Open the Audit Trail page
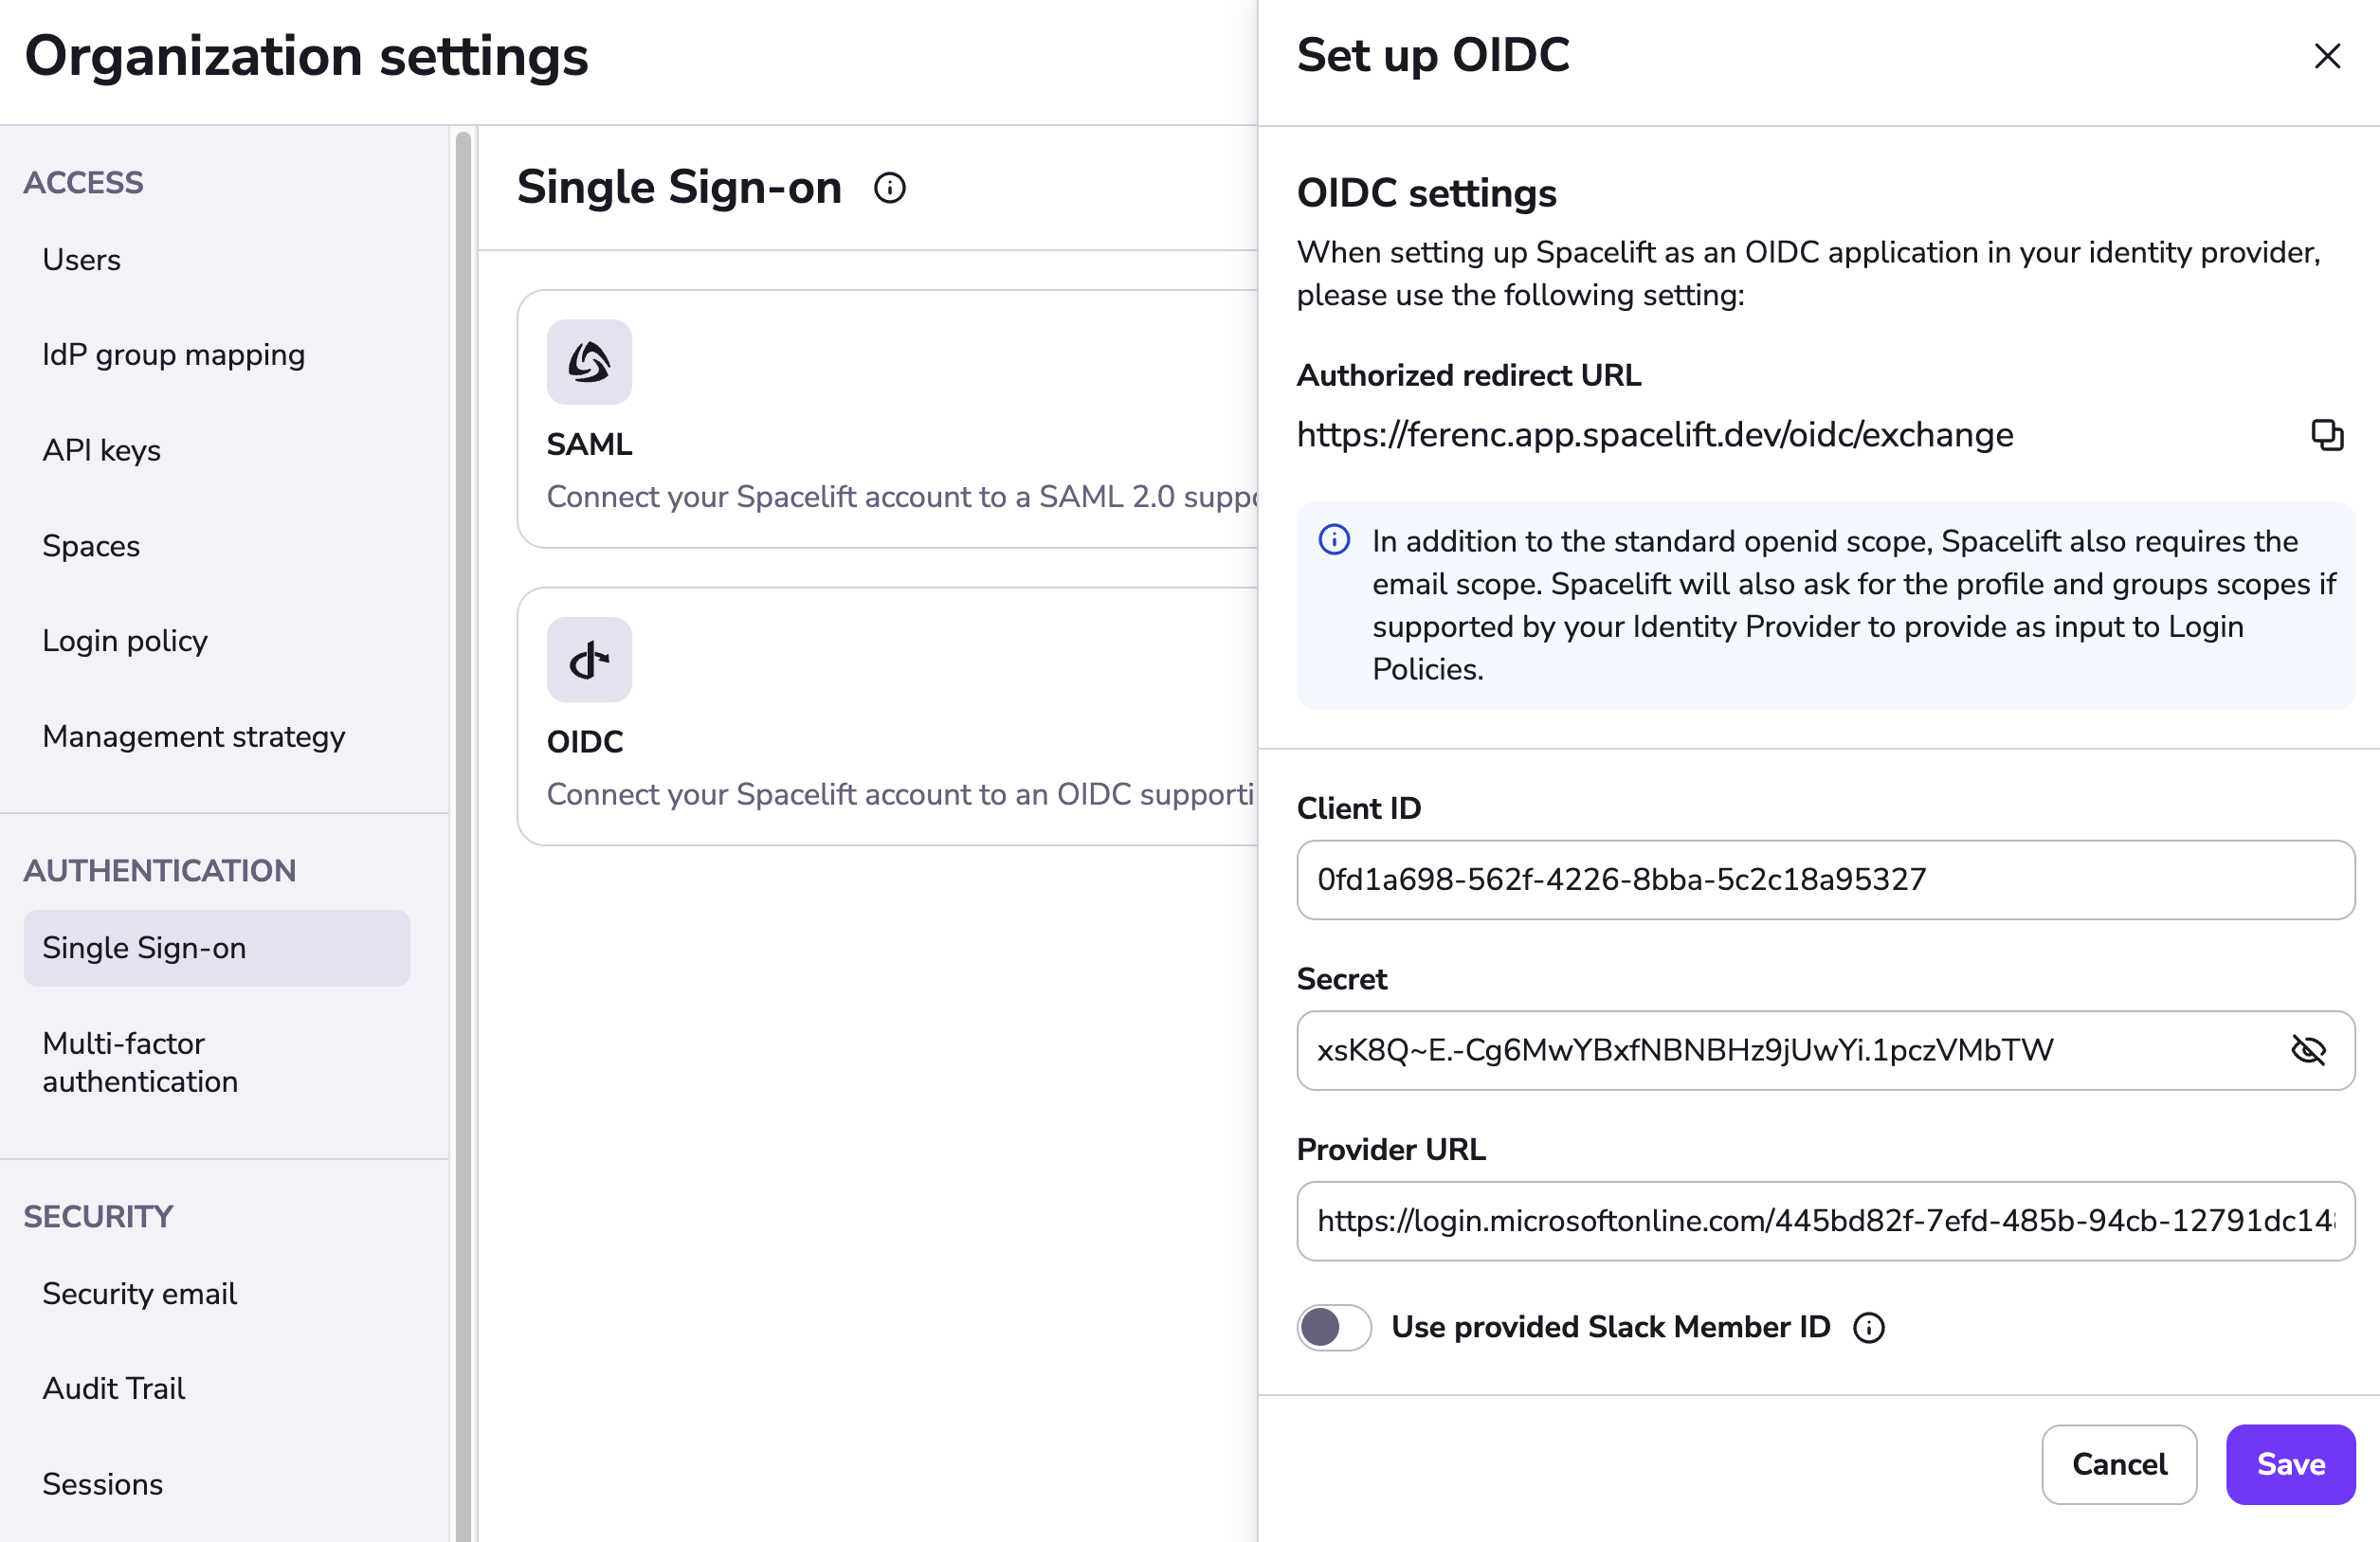2380x1542 pixels. [114, 1389]
